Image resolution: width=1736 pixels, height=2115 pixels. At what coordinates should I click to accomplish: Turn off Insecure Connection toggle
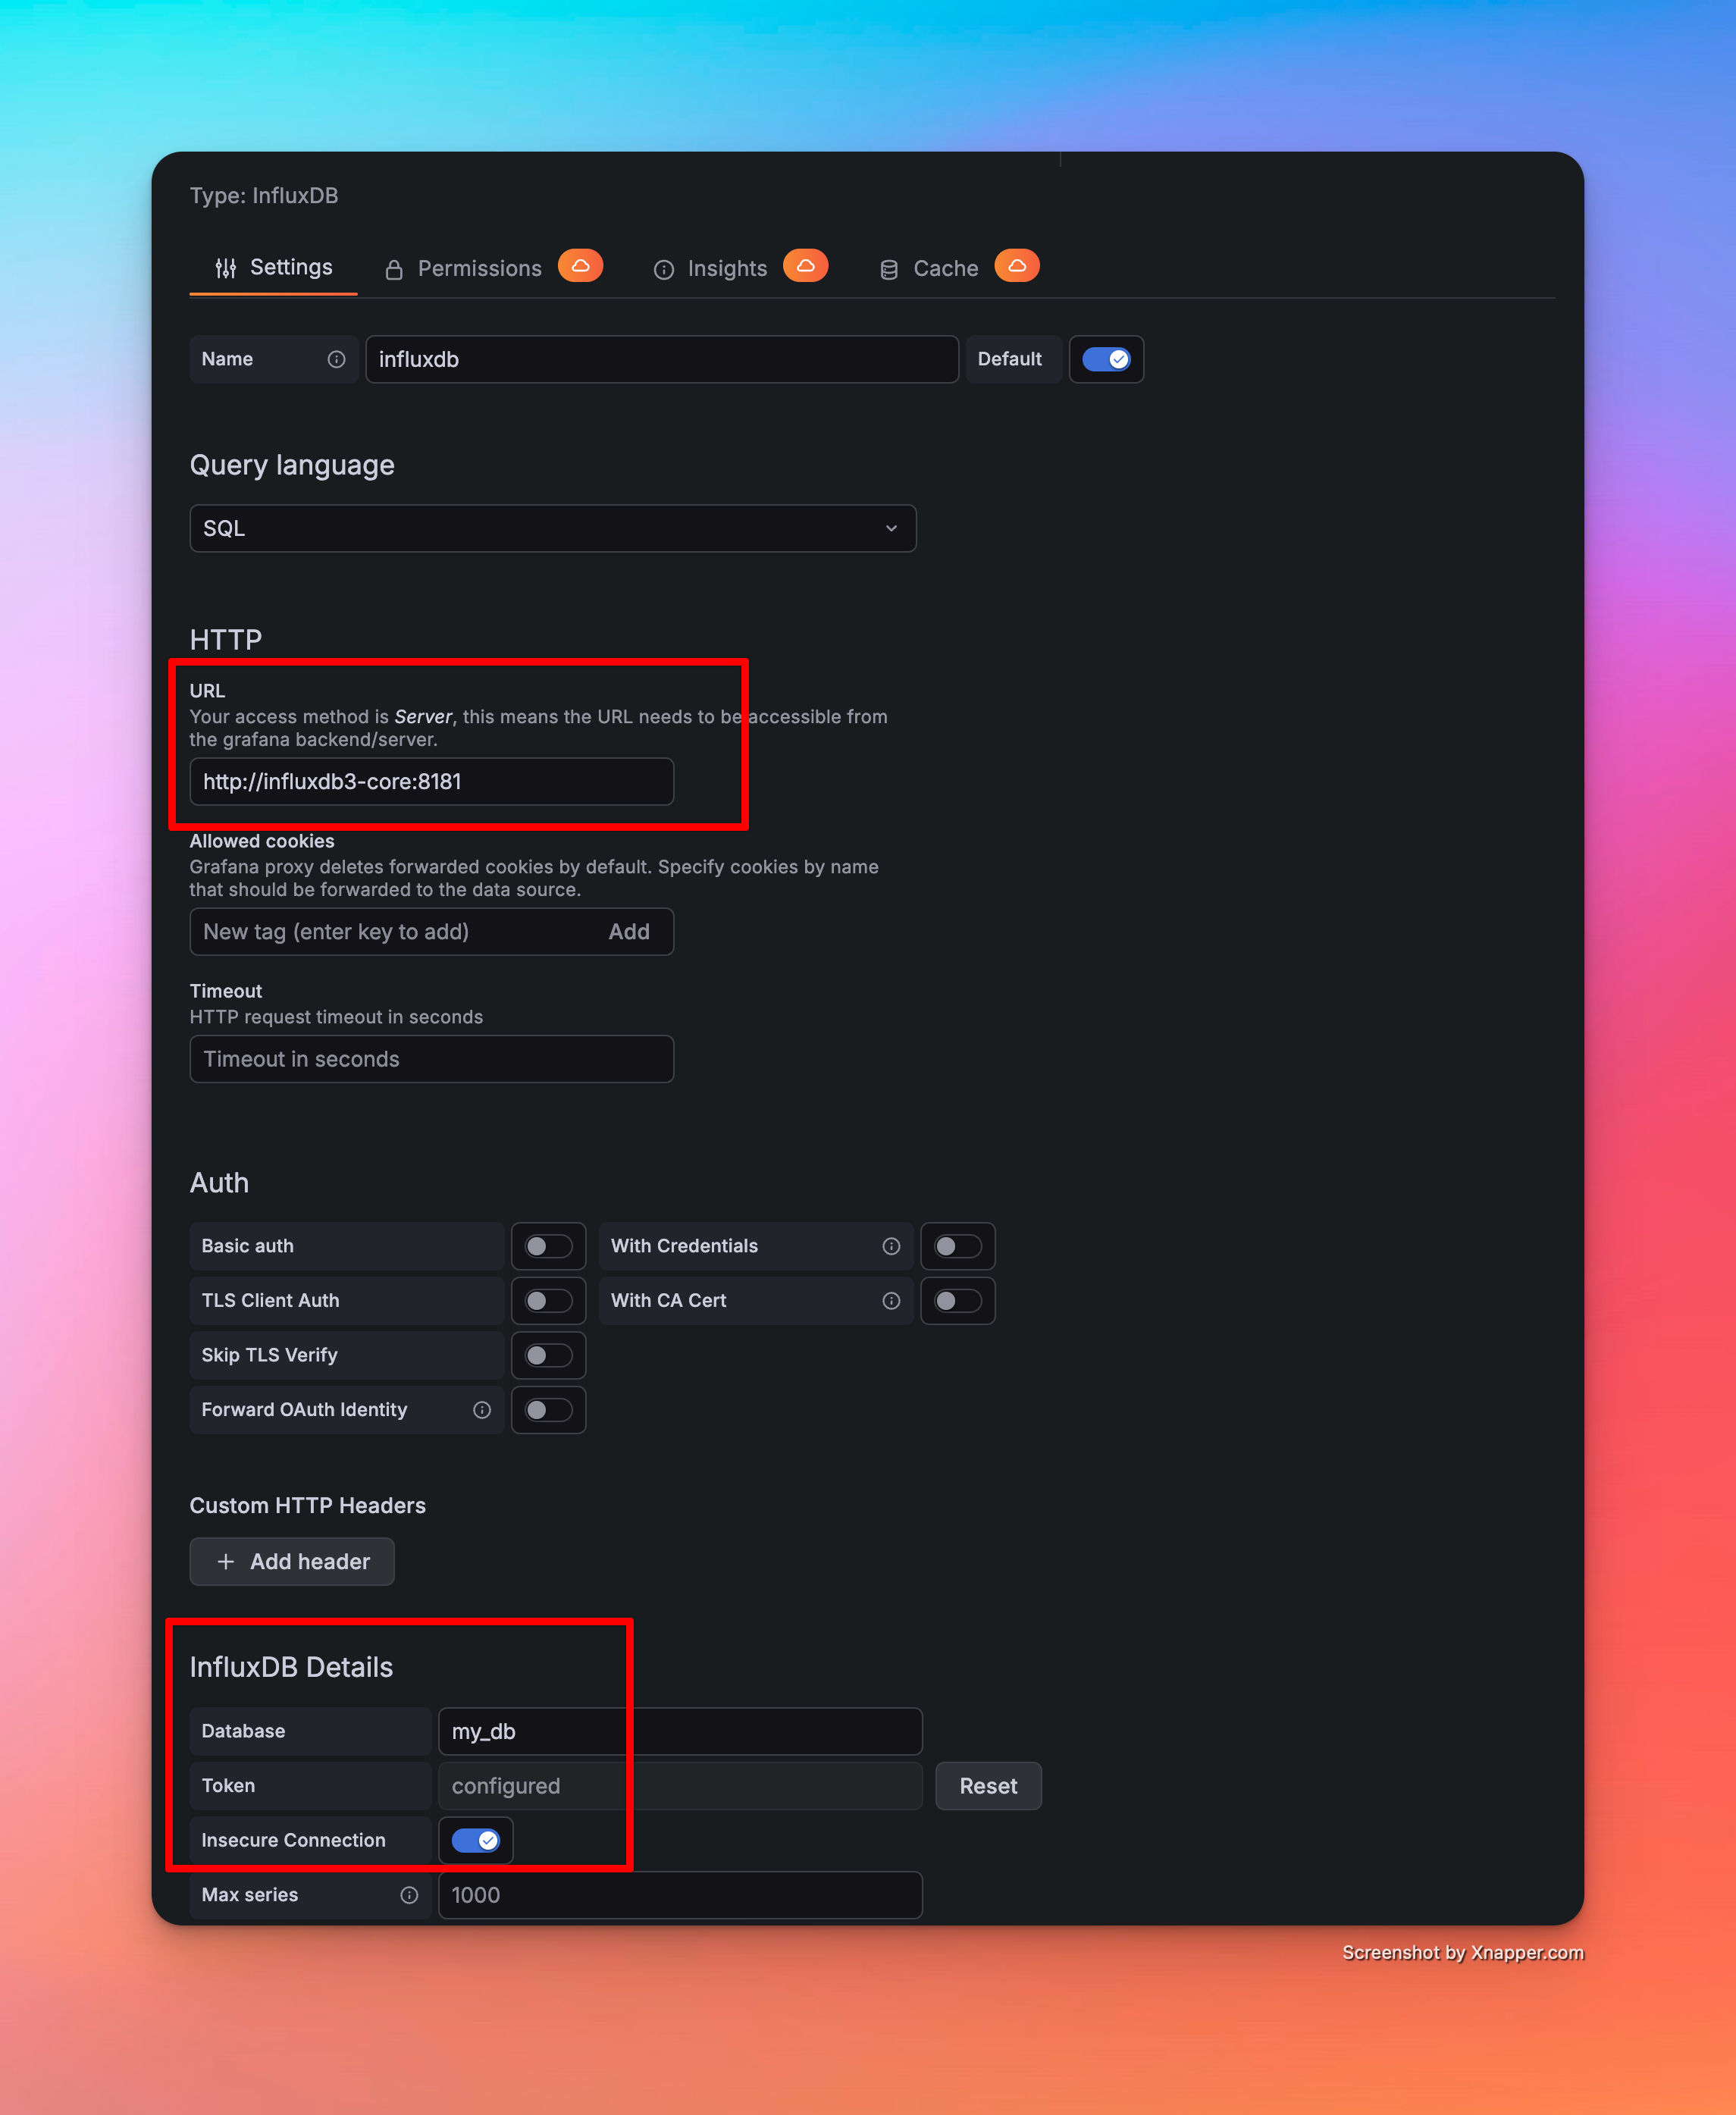coord(475,1840)
